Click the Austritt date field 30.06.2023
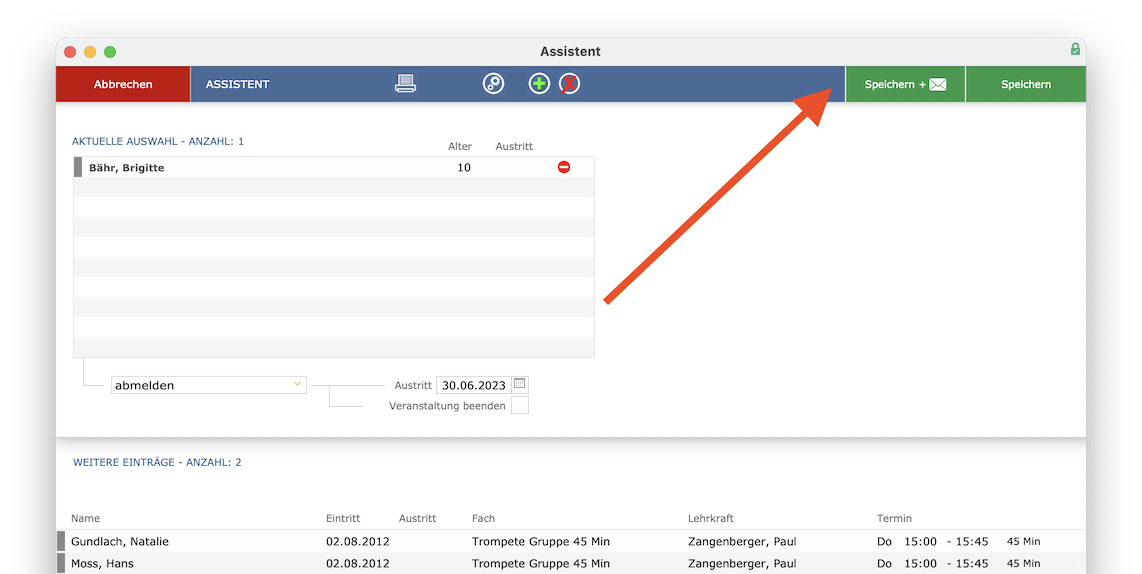 pyautogui.click(x=473, y=385)
